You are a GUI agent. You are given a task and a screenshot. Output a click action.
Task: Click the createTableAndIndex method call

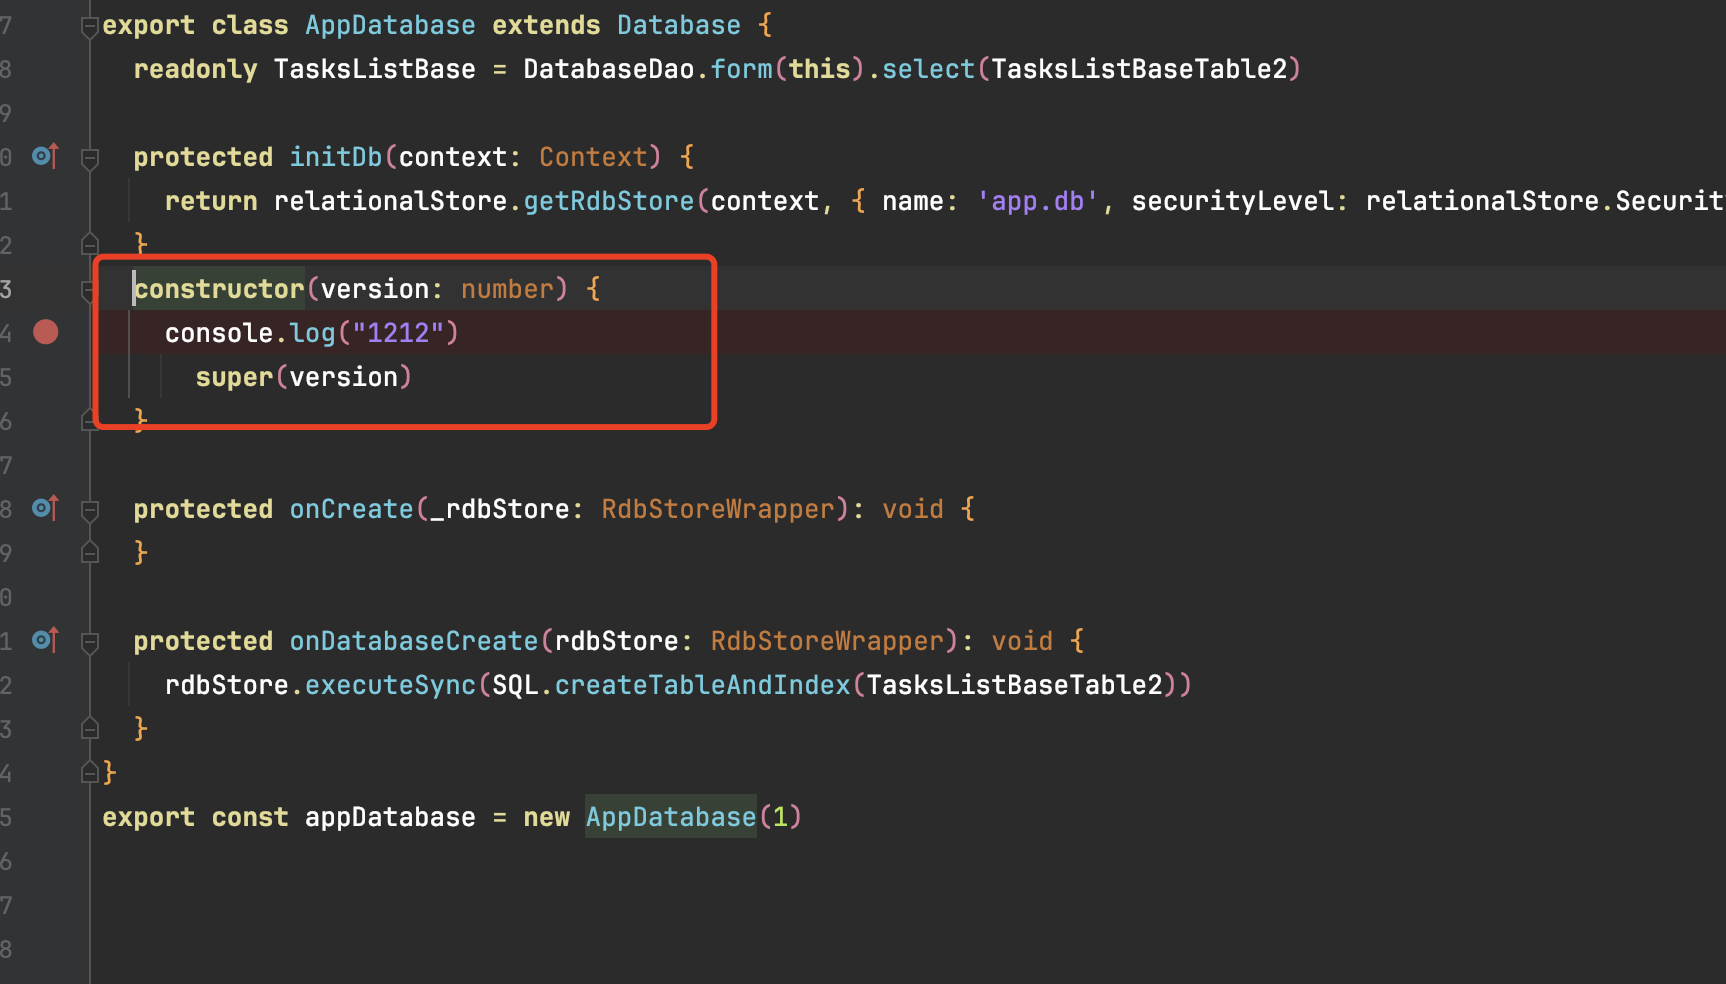[x=702, y=685]
